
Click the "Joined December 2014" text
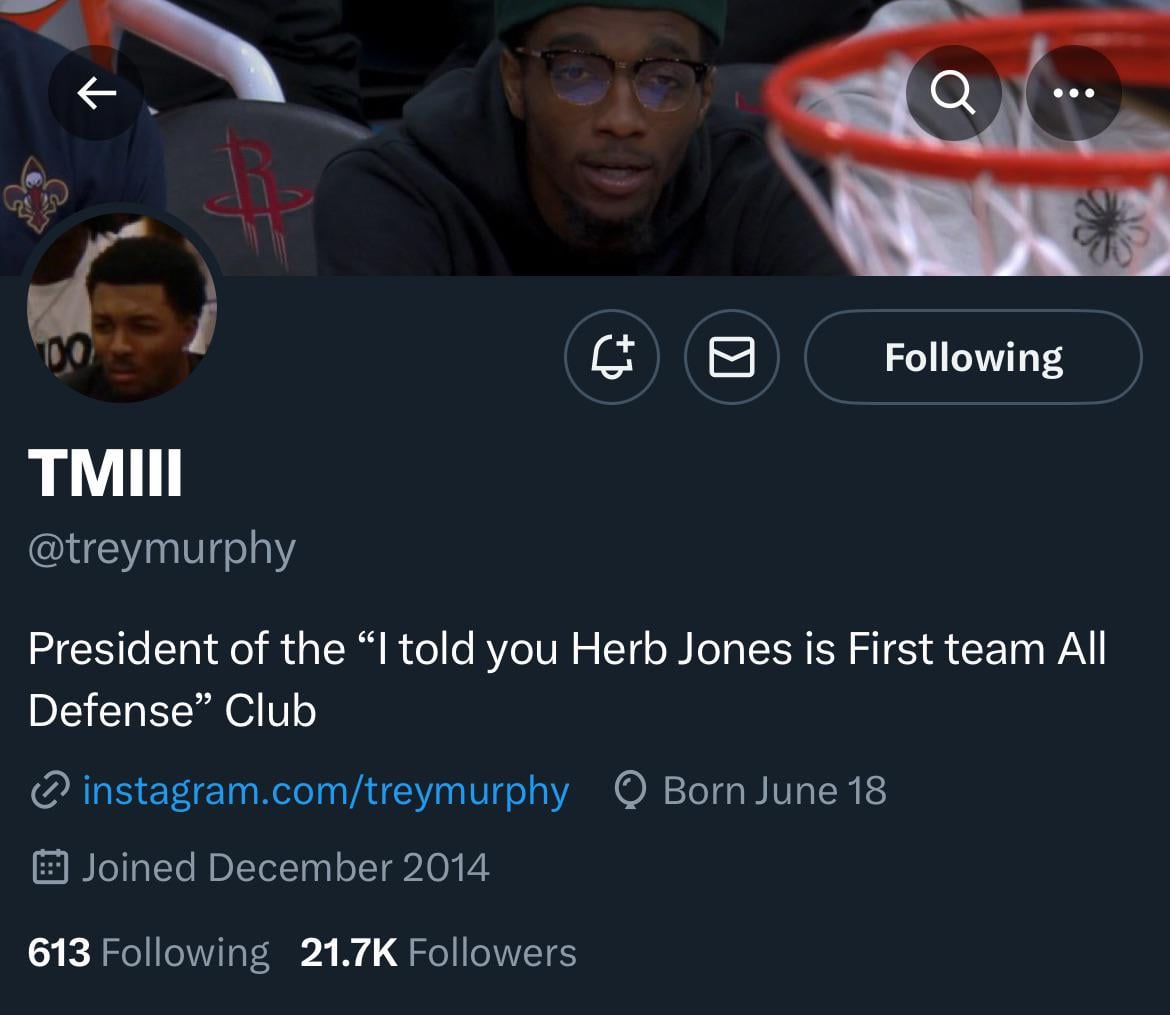coord(285,867)
